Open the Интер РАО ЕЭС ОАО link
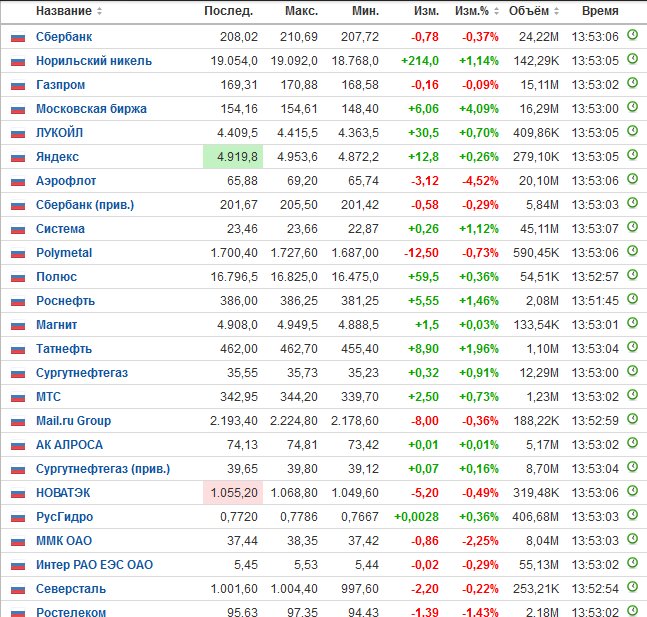 pyautogui.click(x=94, y=565)
